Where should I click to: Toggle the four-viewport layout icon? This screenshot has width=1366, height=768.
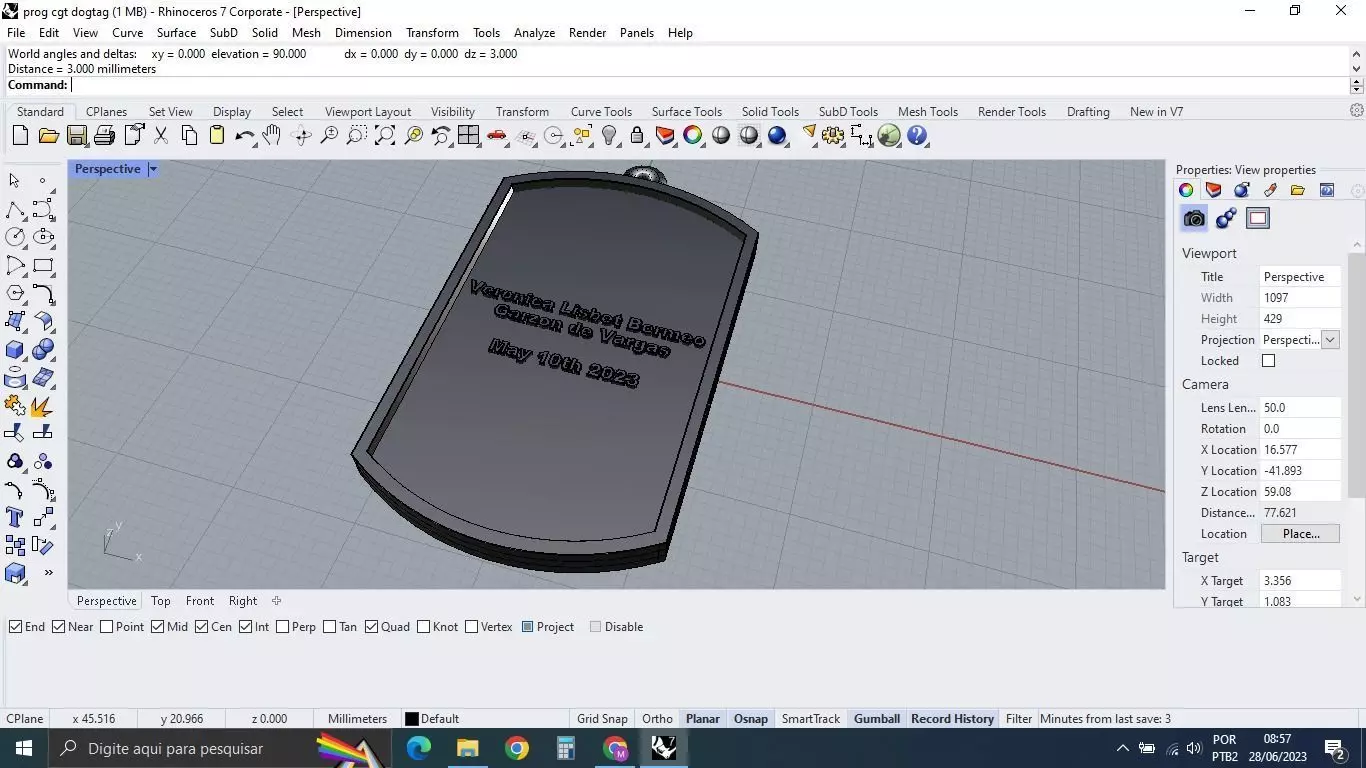coord(469,136)
